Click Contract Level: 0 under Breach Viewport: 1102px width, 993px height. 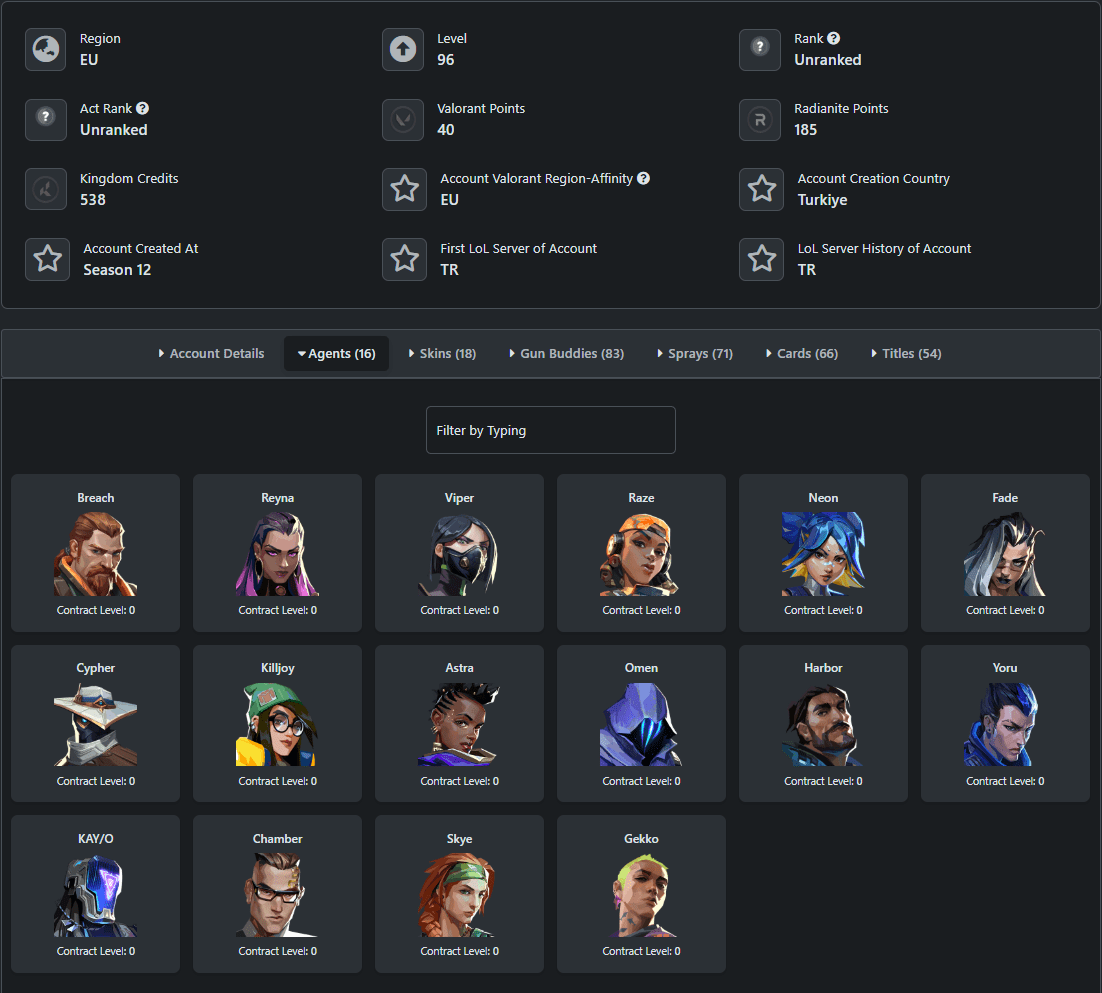tap(96, 610)
